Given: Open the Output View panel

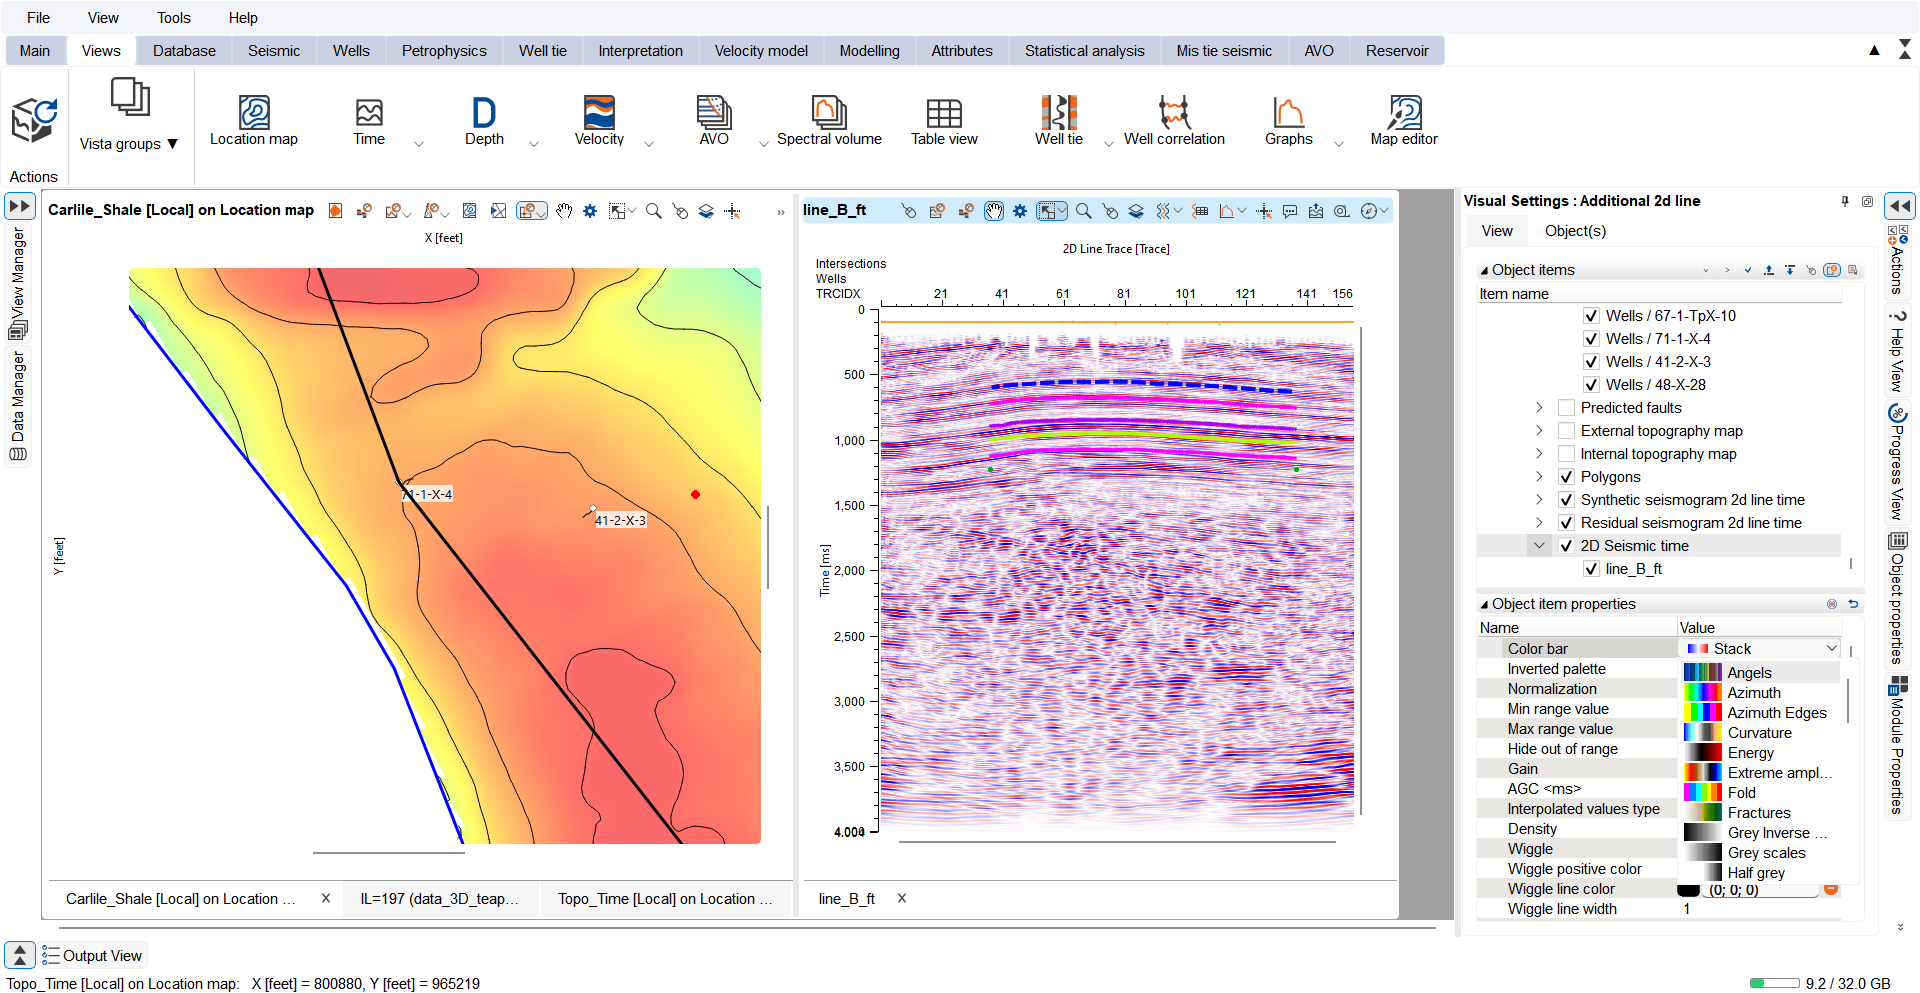Looking at the screenshot, I should click(x=94, y=956).
